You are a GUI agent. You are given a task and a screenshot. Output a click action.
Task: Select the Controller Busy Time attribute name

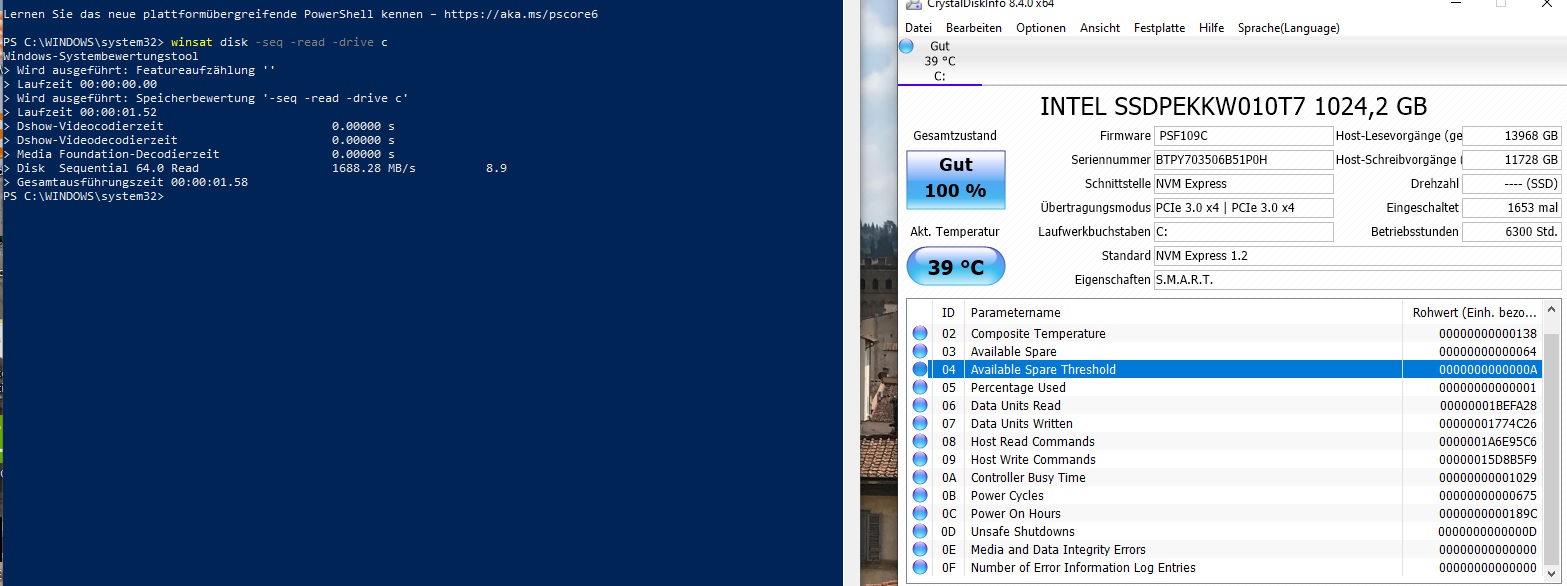tap(1028, 478)
